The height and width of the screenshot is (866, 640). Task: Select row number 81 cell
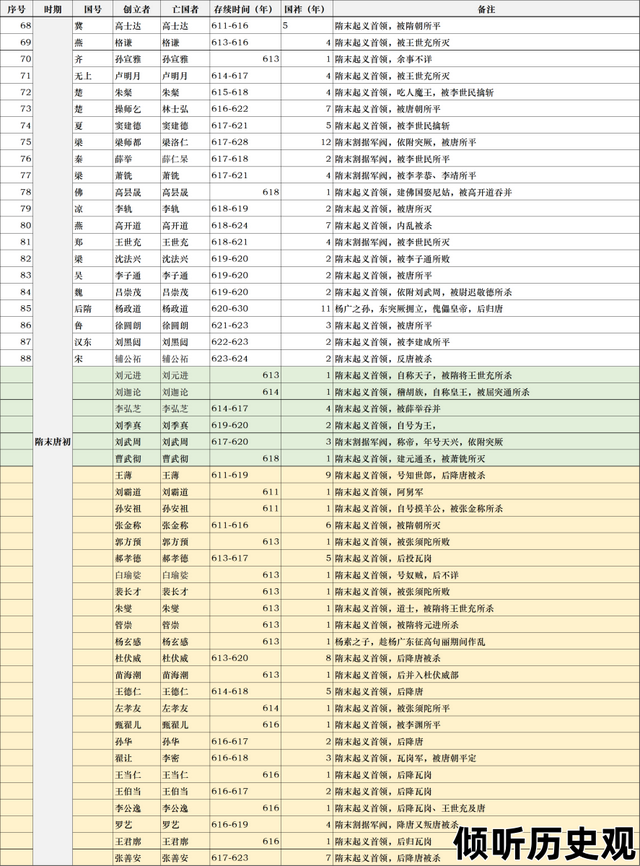pos(17,242)
